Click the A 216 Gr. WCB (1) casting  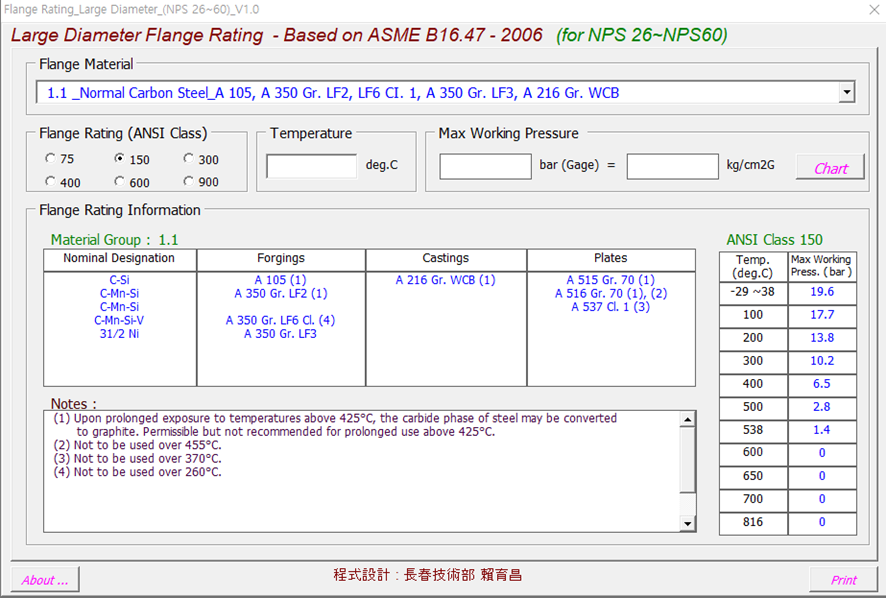pos(445,280)
